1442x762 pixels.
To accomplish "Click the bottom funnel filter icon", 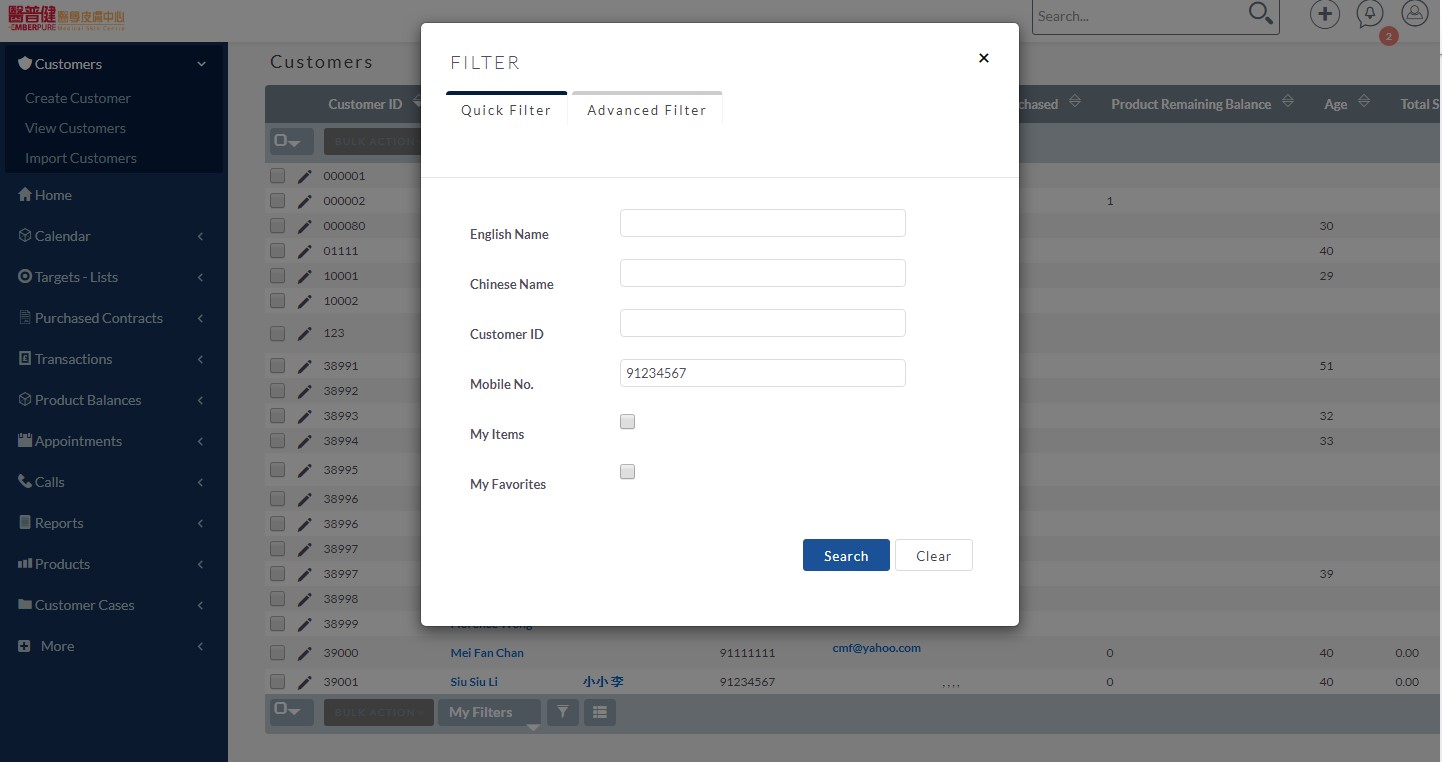I will (563, 712).
